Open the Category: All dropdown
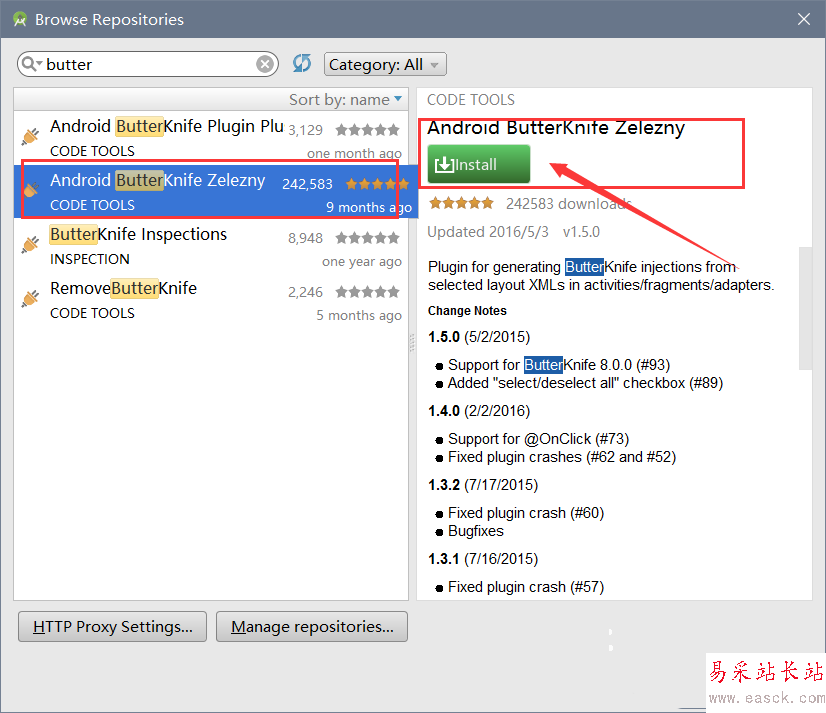The image size is (826, 713). [385, 64]
